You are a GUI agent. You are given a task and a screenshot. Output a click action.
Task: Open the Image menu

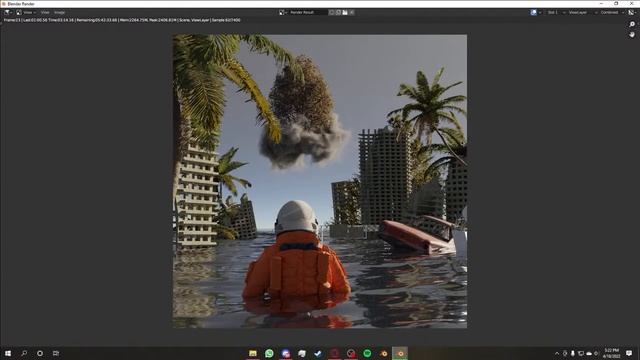60,13
